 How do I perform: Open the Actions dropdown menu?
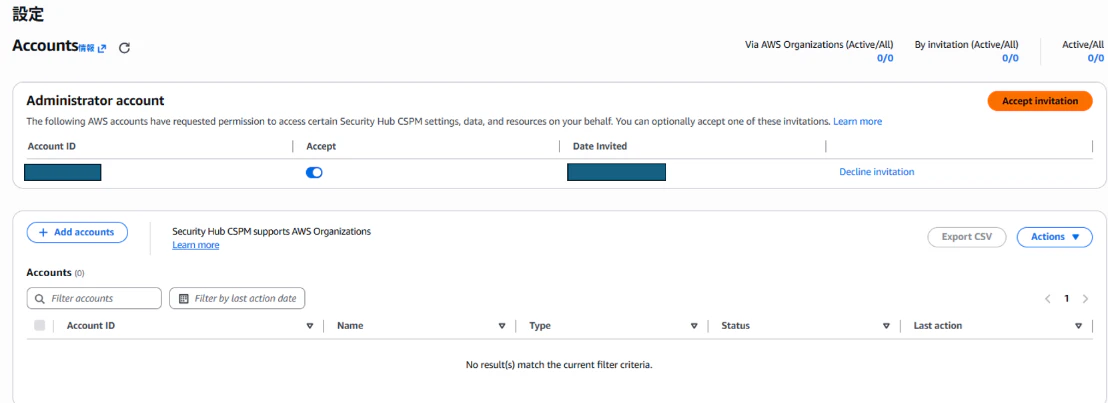pos(1054,237)
